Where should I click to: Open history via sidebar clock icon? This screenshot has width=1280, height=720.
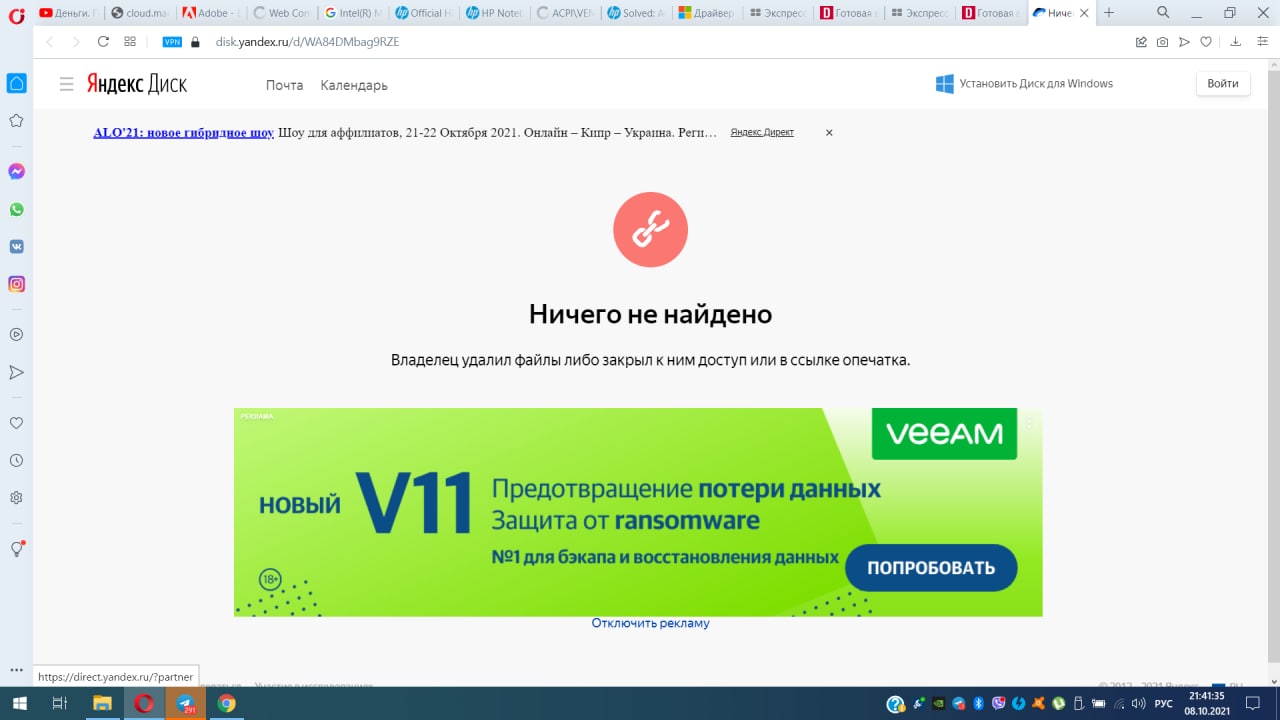pyautogui.click(x=16, y=461)
